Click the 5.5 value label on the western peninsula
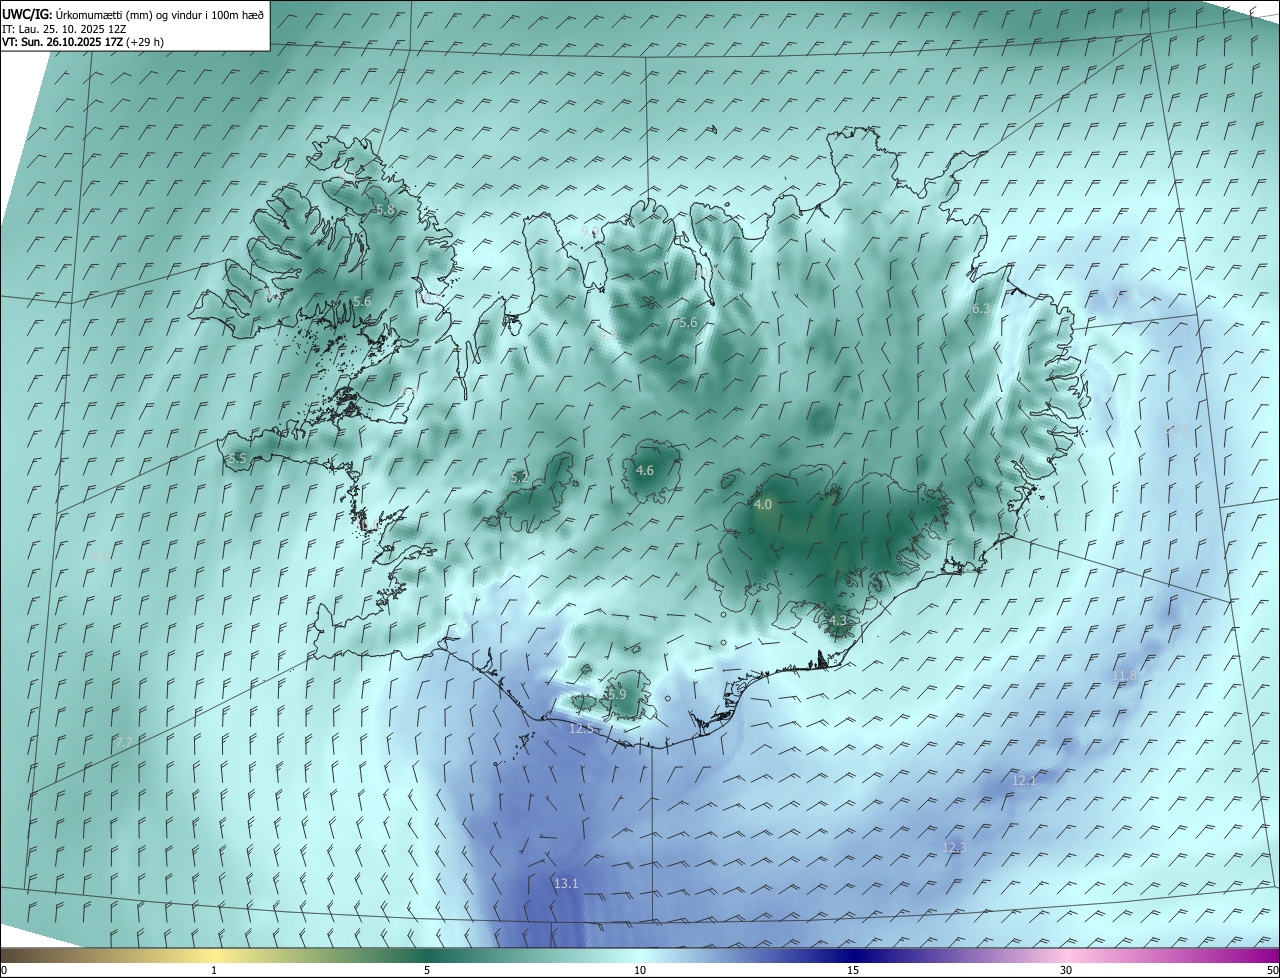Image resolution: width=1280 pixels, height=978 pixels. point(237,458)
